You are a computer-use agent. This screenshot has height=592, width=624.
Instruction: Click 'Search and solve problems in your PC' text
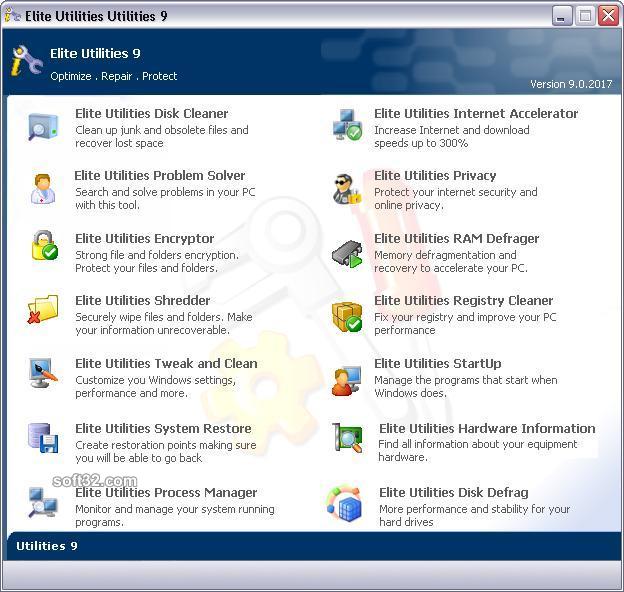165,199
